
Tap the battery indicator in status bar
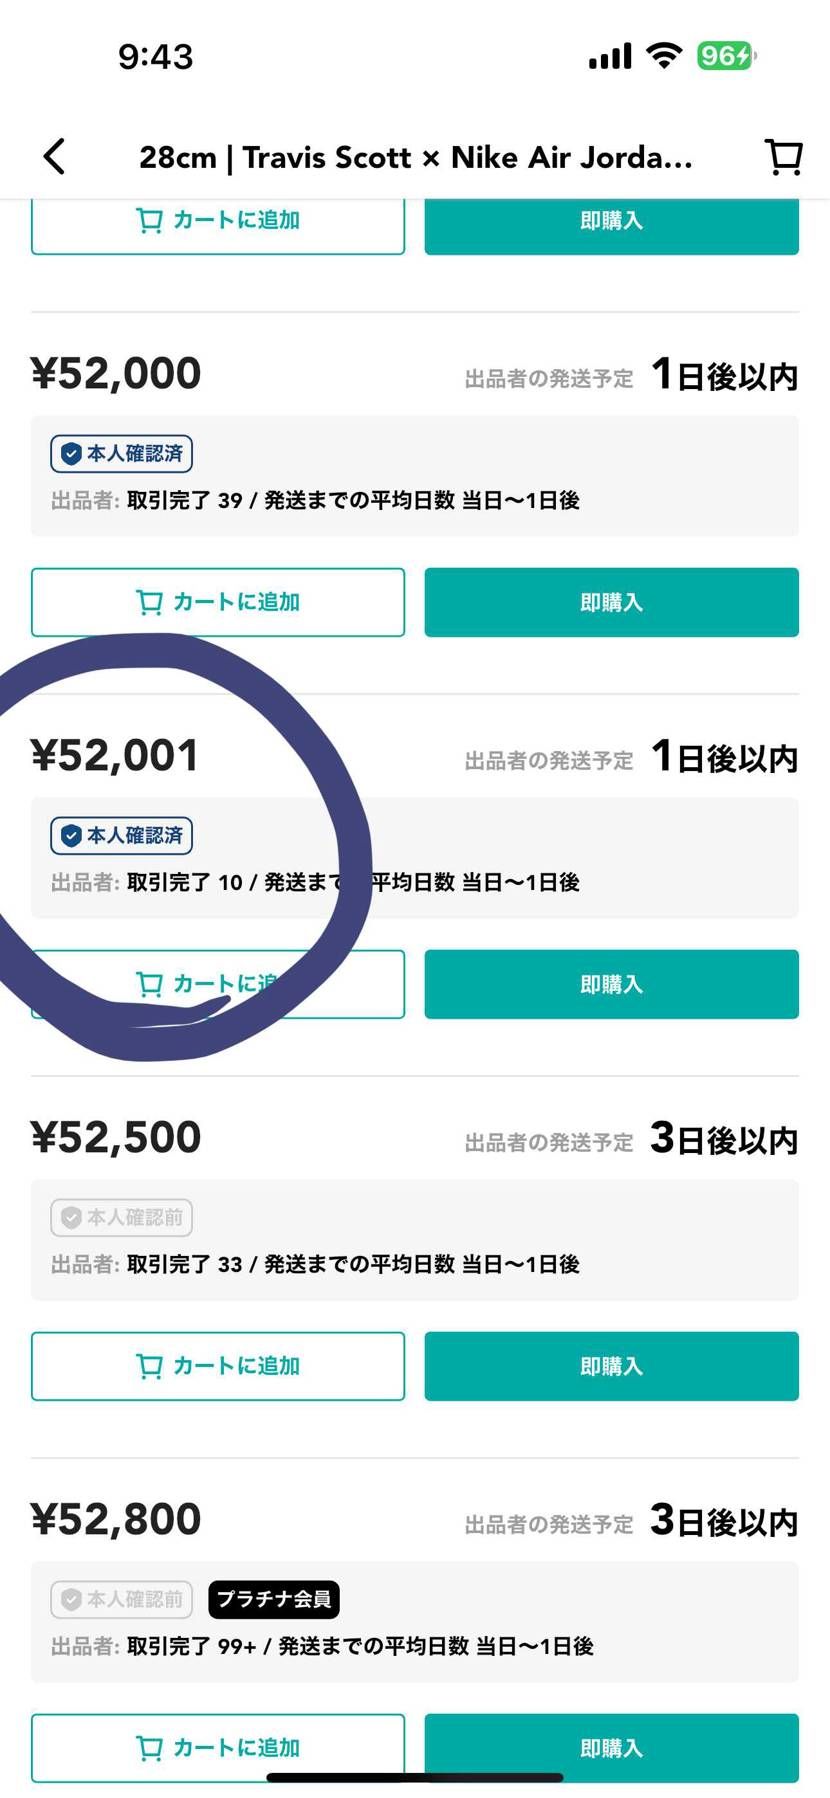[725, 56]
